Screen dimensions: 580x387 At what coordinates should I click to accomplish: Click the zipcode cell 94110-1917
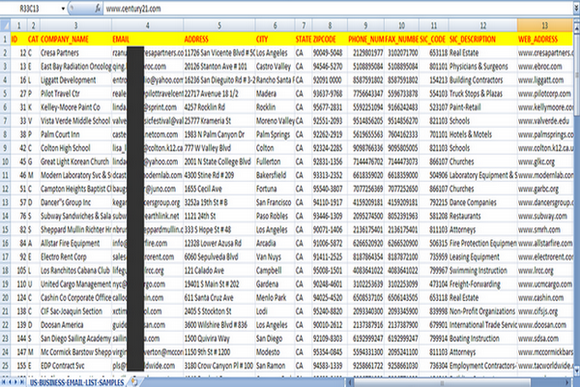pos(330,202)
